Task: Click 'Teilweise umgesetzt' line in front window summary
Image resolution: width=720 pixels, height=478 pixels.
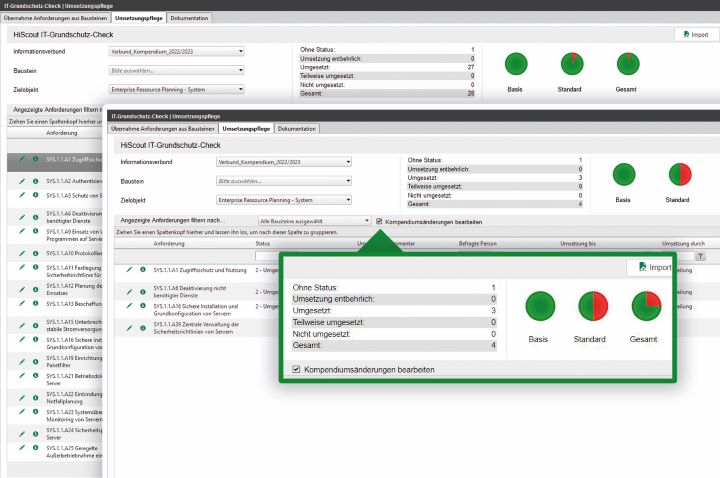Action: [495, 186]
